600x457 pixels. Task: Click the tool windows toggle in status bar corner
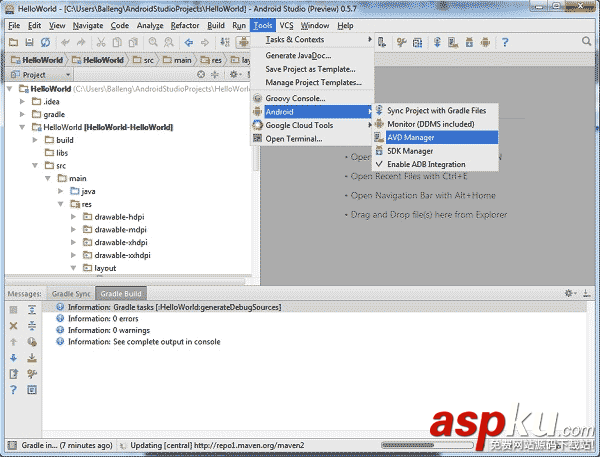pos(12,445)
